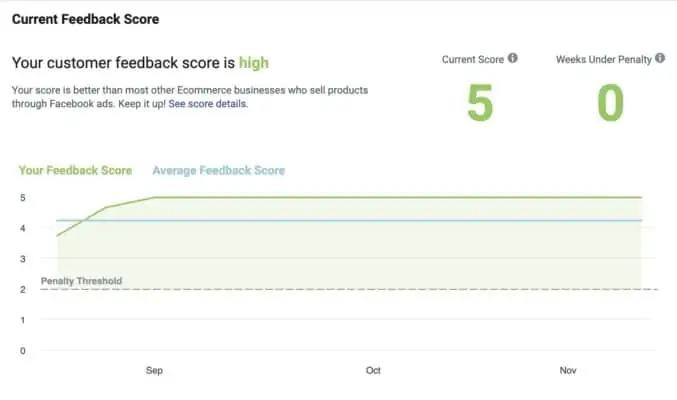Click the Weeks Under Penalty label text
The height and width of the screenshot is (400, 677).
[605, 59]
